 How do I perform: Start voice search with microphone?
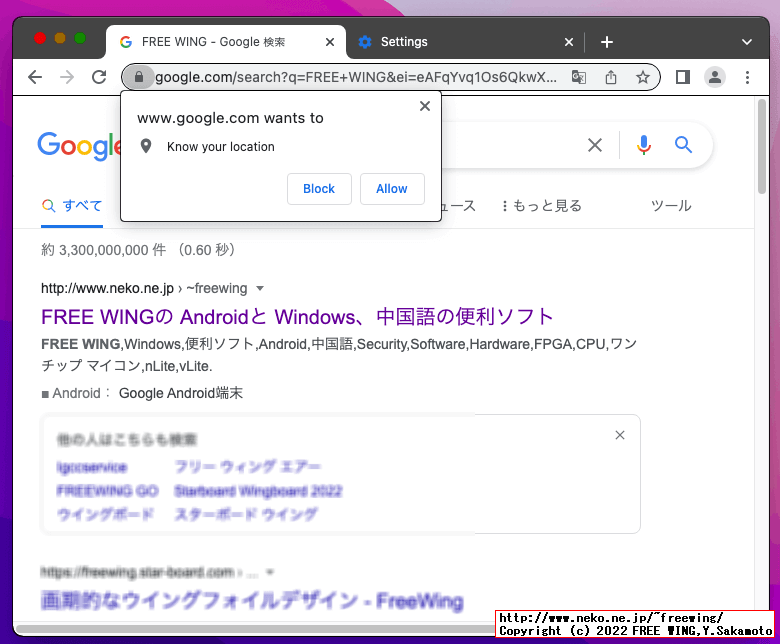[644, 145]
